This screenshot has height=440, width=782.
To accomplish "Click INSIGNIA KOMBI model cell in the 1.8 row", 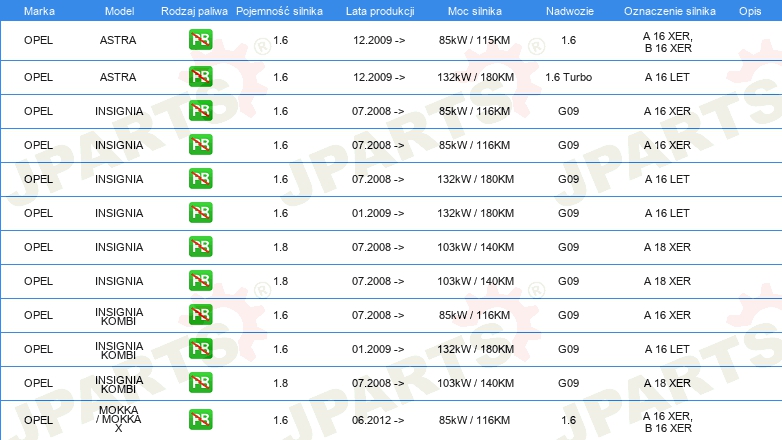I will coord(119,384).
